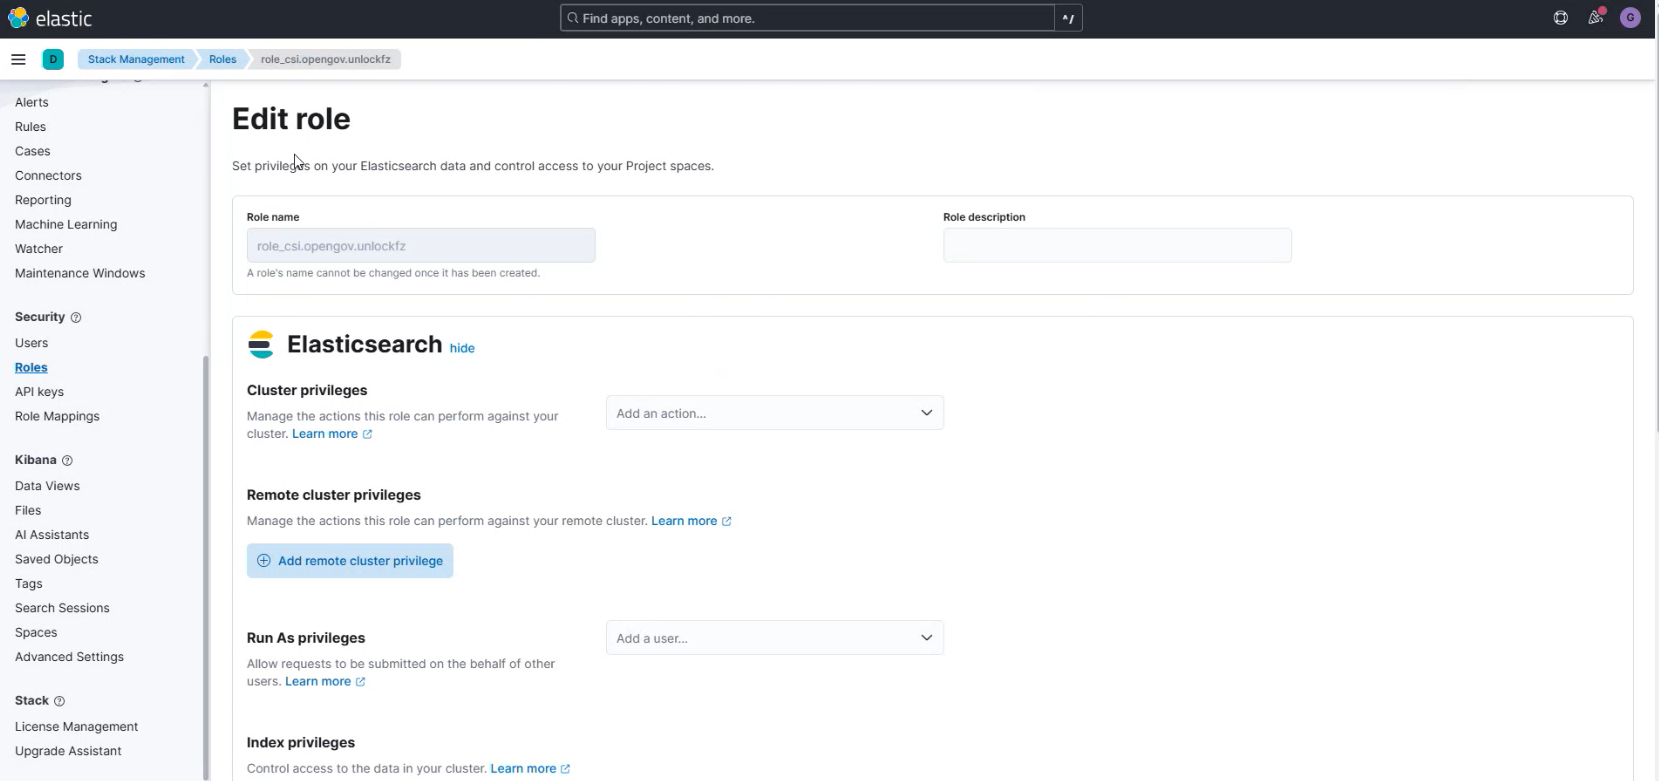Click external link icon beside Run As Learn more
The width and height of the screenshot is (1659, 781).
(x=360, y=682)
